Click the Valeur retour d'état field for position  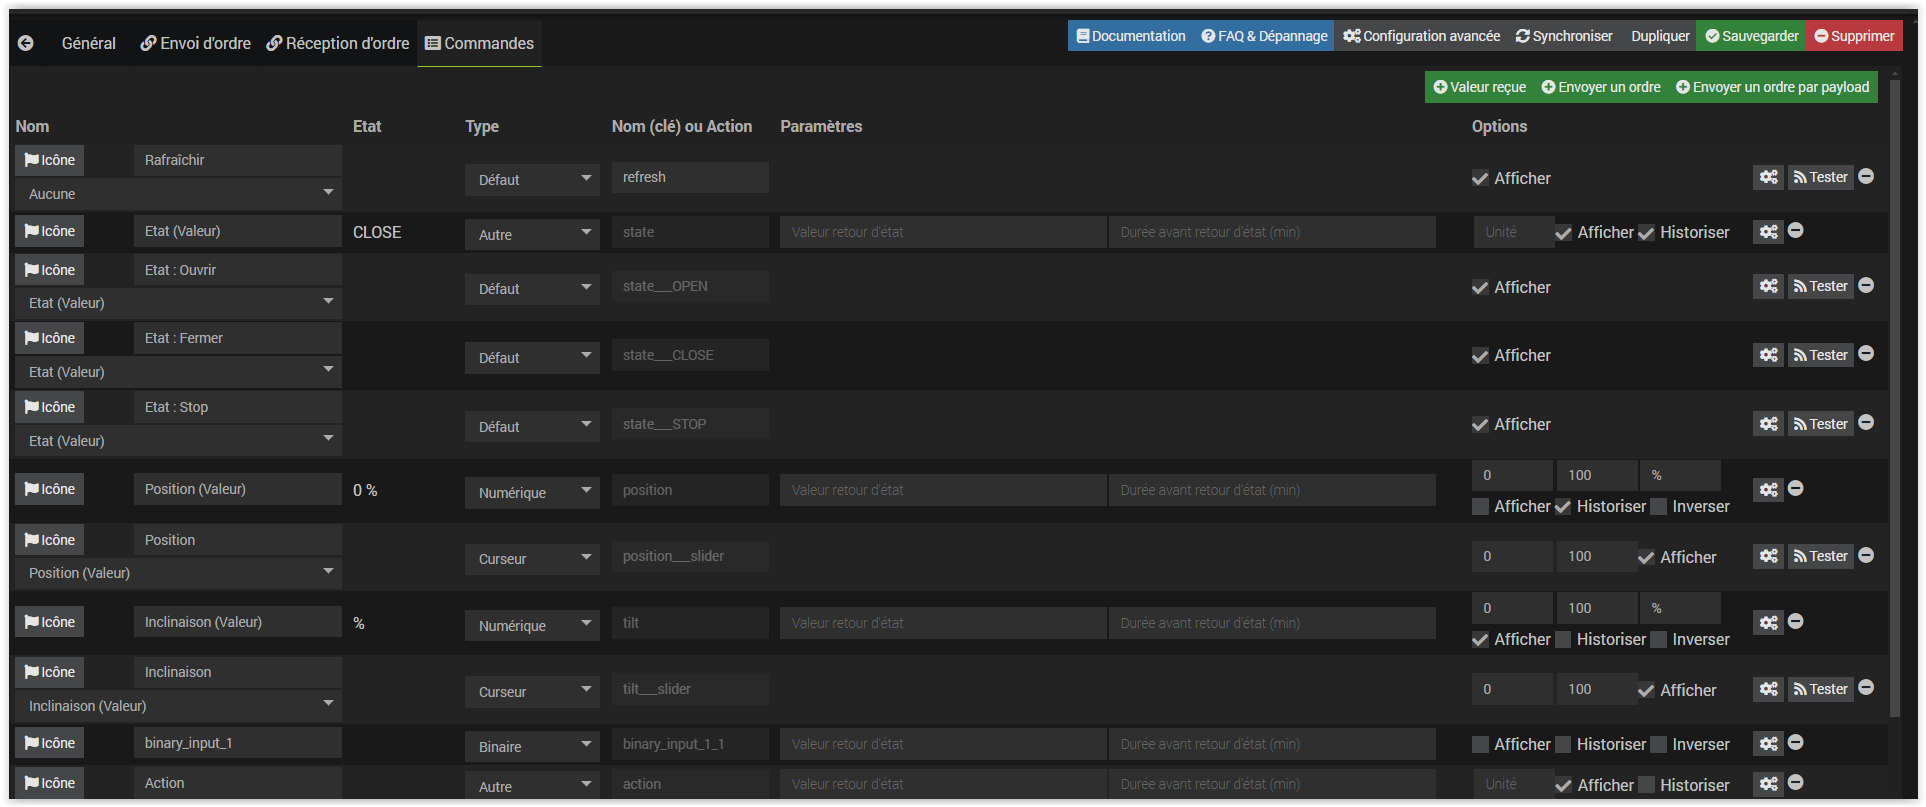coord(942,490)
